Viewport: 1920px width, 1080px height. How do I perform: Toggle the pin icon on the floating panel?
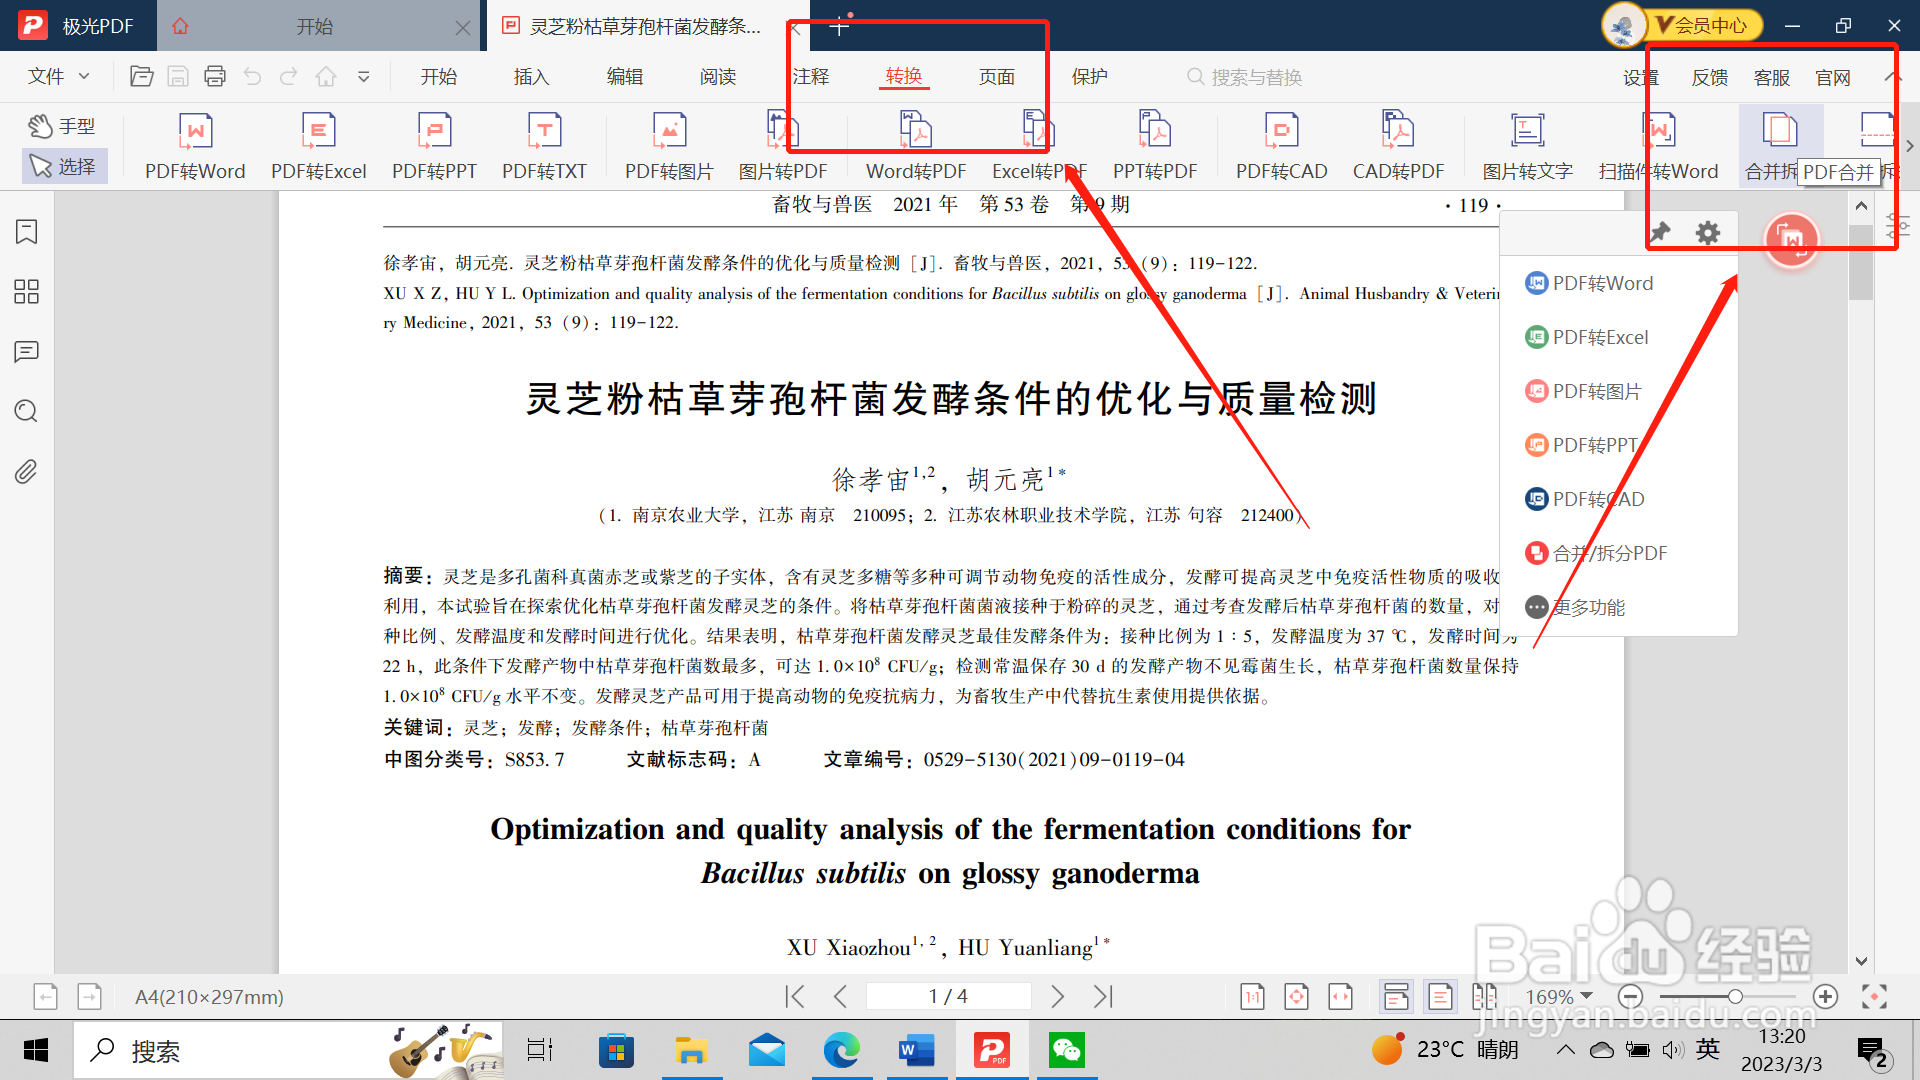tap(1660, 233)
